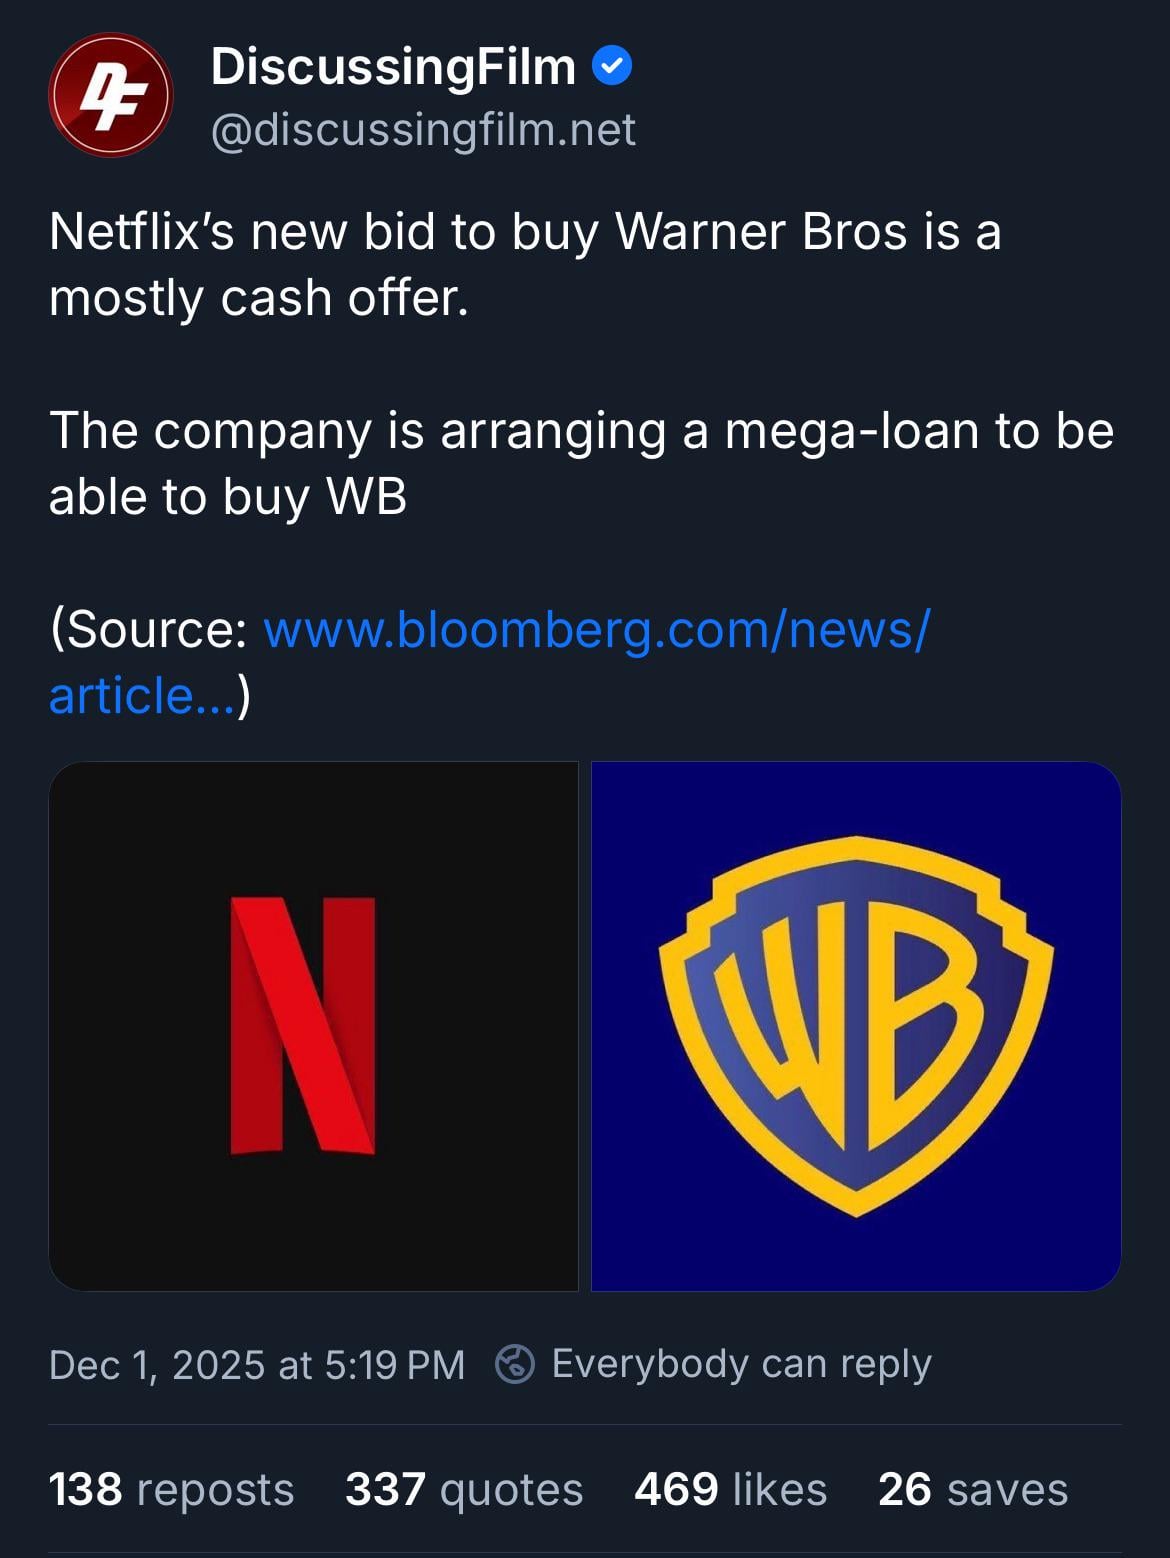Click the DiscussingFilm display name
Viewport: 1170px width, 1558px height.
point(393,67)
